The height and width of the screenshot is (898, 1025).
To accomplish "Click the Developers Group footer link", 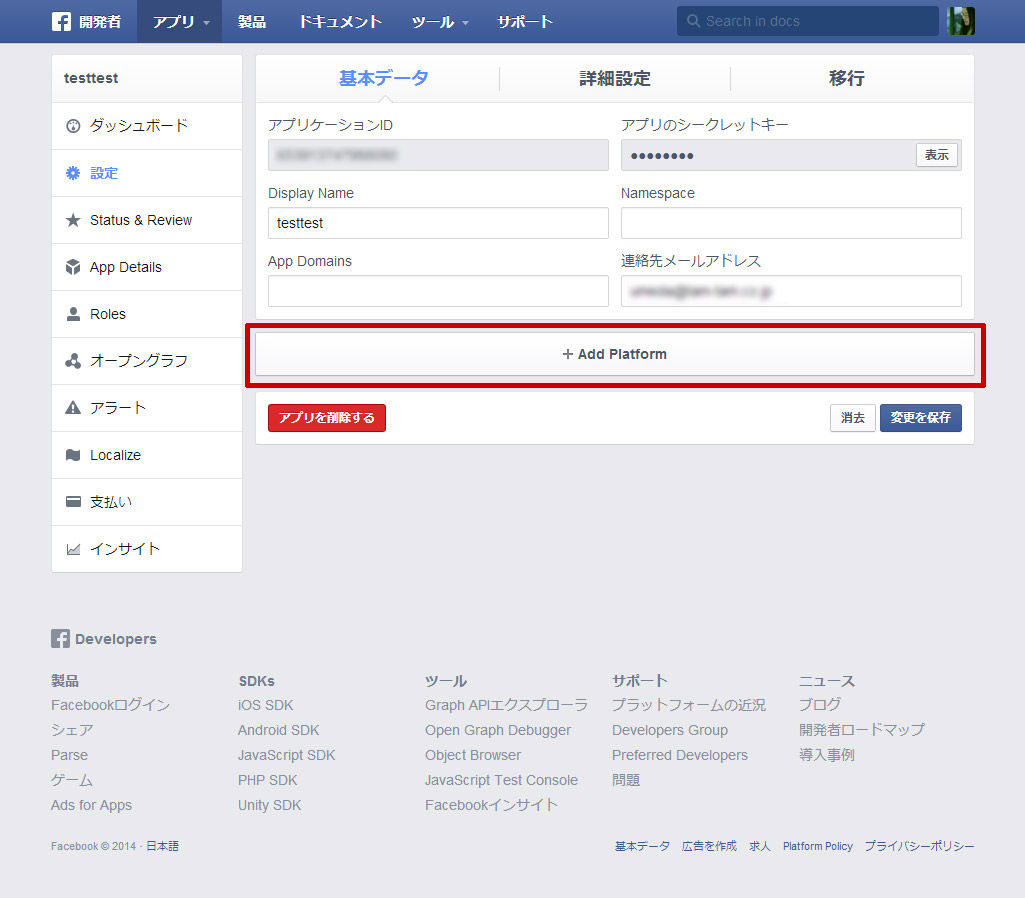I will coord(670,730).
